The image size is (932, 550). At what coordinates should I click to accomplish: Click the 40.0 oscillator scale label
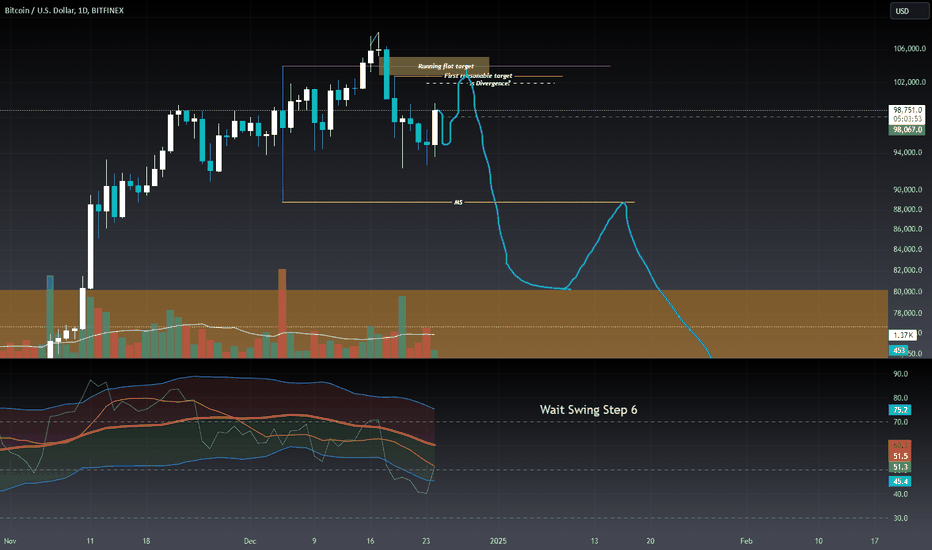click(x=901, y=494)
